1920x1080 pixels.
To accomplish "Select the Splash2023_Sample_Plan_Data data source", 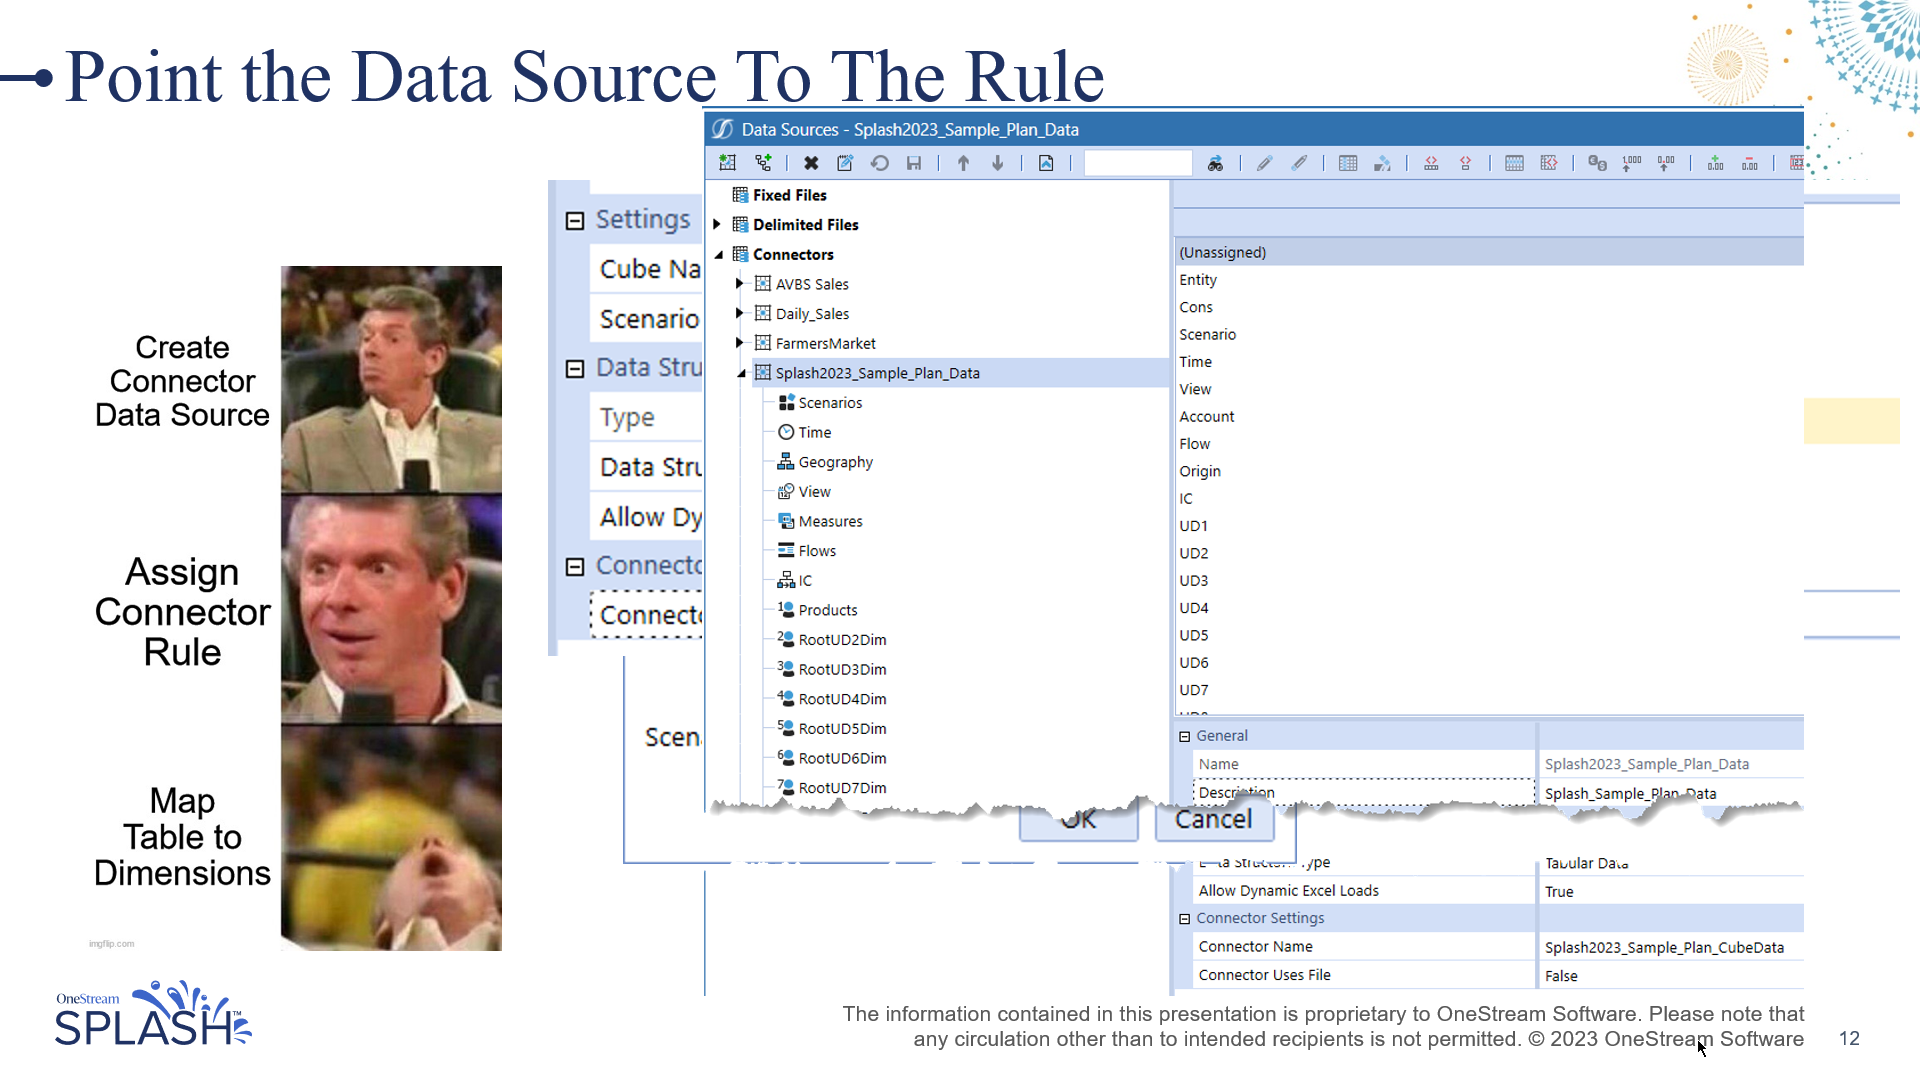I will 877,373.
